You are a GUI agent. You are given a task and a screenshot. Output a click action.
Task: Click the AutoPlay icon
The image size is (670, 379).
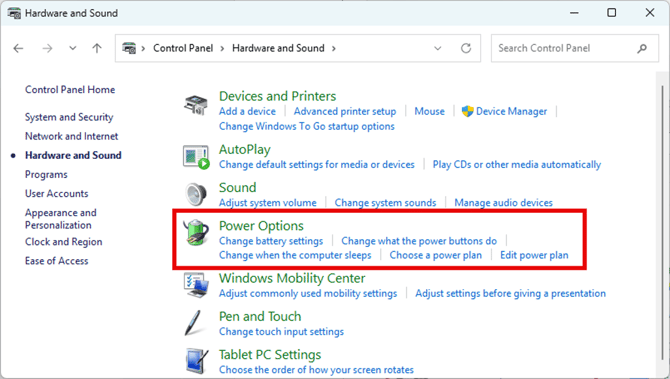(x=196, y=157)
